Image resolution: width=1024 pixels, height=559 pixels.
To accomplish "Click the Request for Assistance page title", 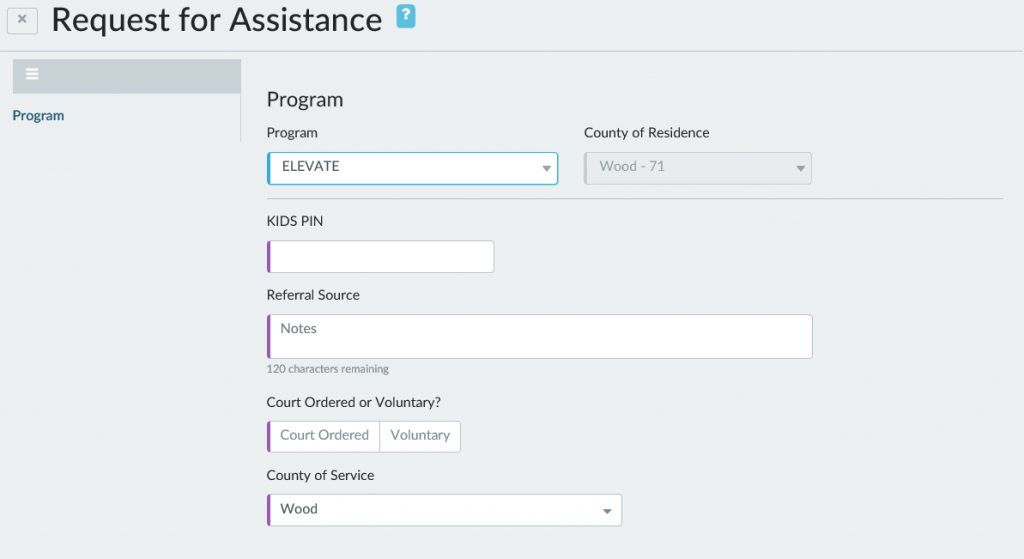I will [x=217, y=19].
